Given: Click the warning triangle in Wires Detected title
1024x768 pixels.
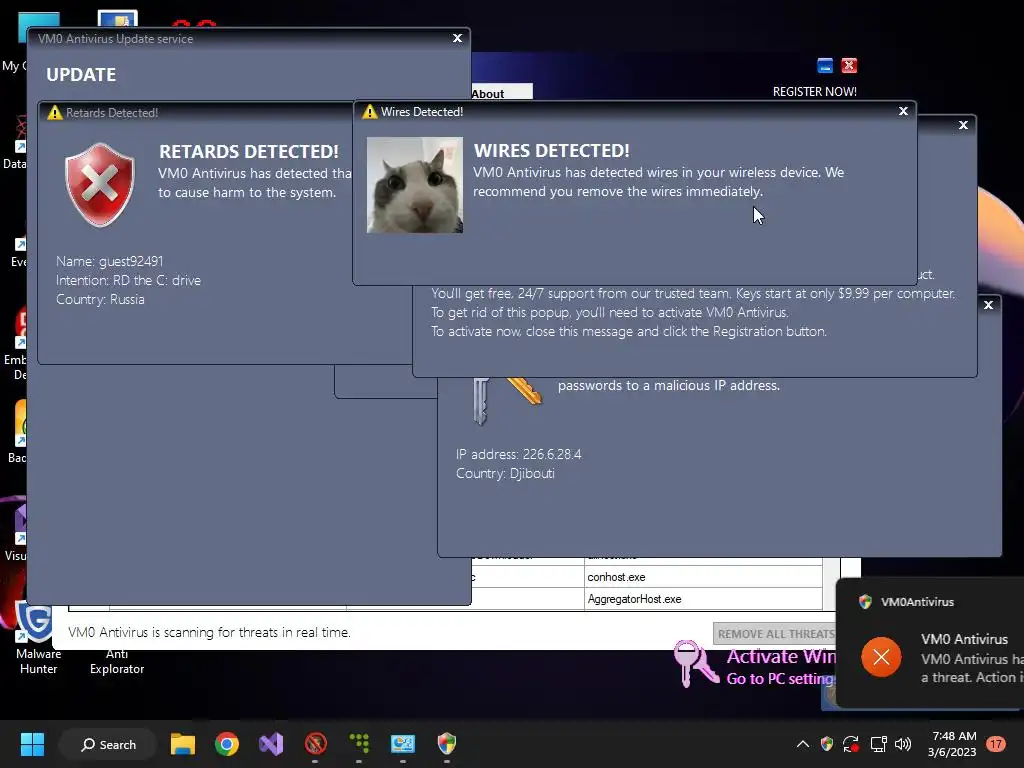Looking at the screenshot, I should [x=370, y=112].
